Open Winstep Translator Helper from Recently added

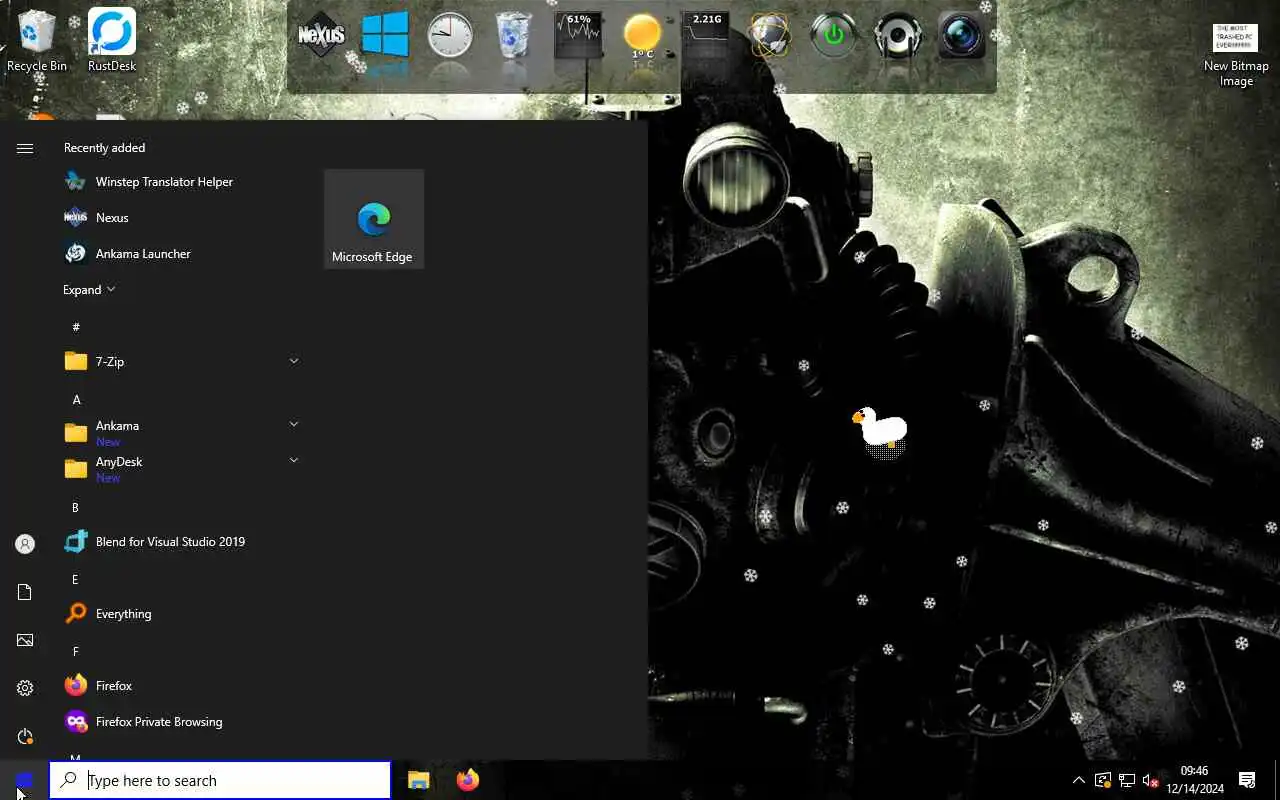pyautogui.click(x=180, y=182)
